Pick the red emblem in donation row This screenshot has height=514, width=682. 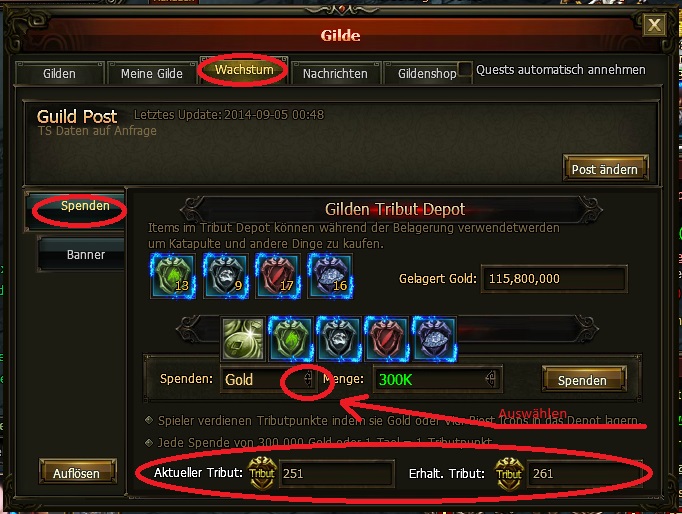tap(386, 339)
